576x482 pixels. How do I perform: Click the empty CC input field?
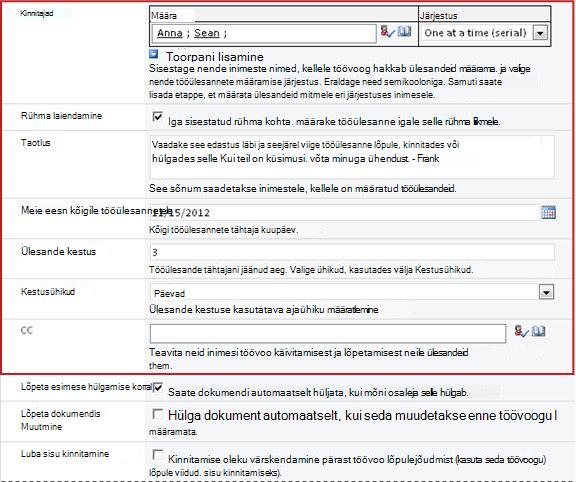(x=328, y=334)
